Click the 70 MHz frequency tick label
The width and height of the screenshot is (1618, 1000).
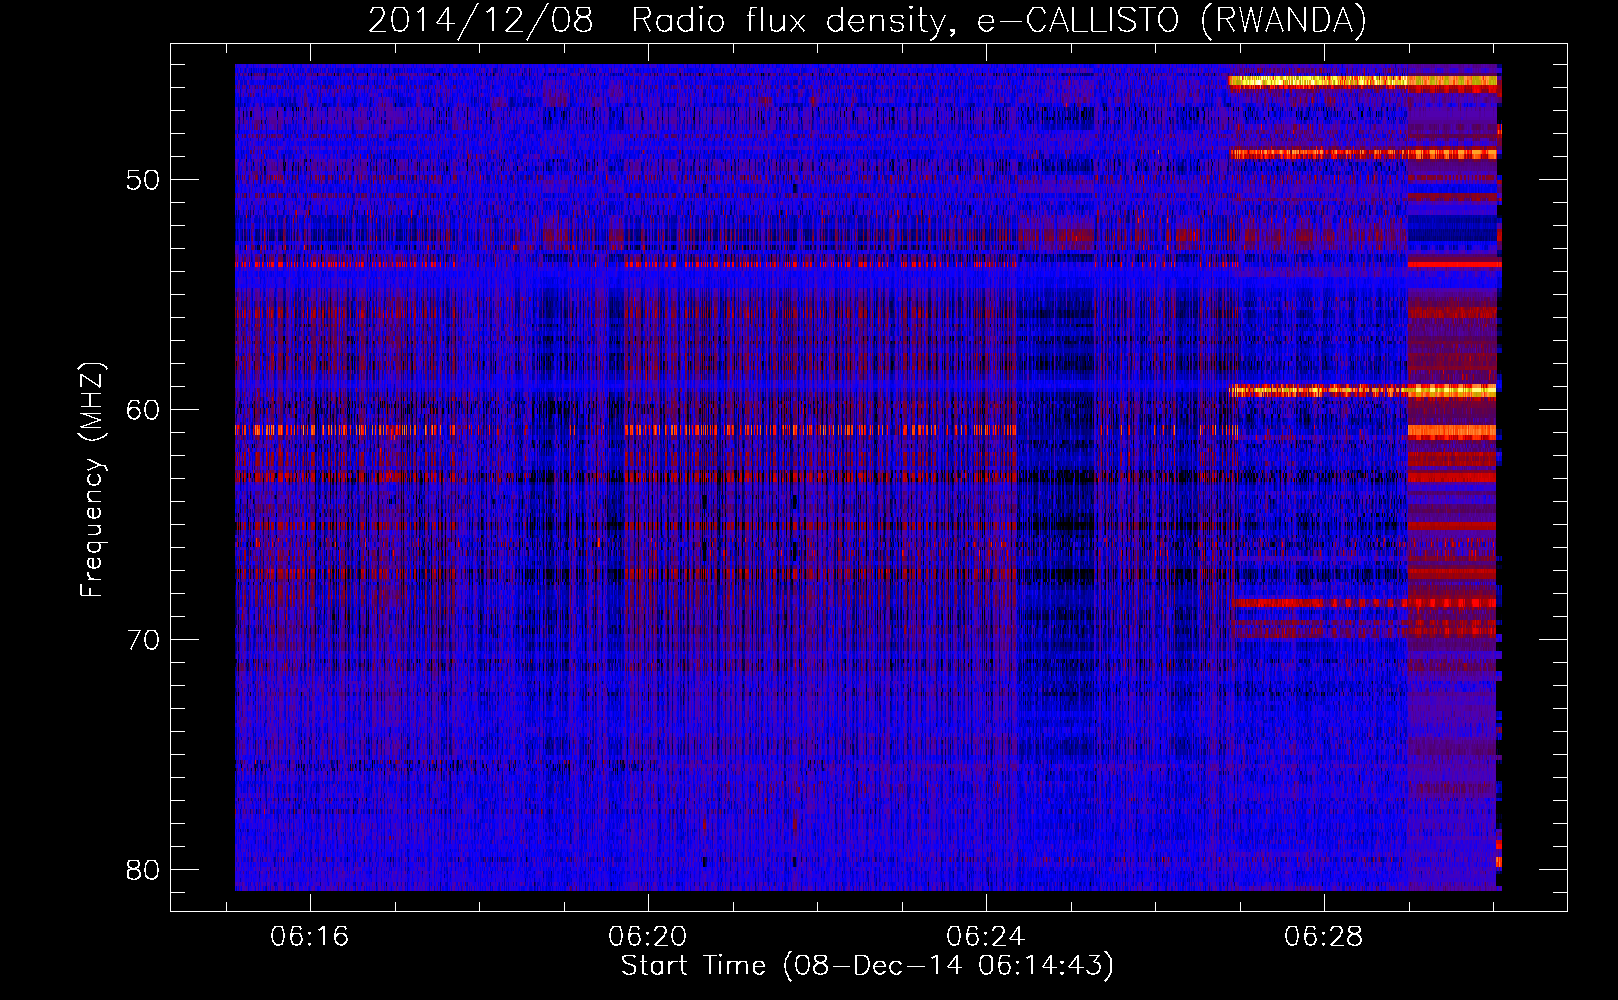click(143, 640)
